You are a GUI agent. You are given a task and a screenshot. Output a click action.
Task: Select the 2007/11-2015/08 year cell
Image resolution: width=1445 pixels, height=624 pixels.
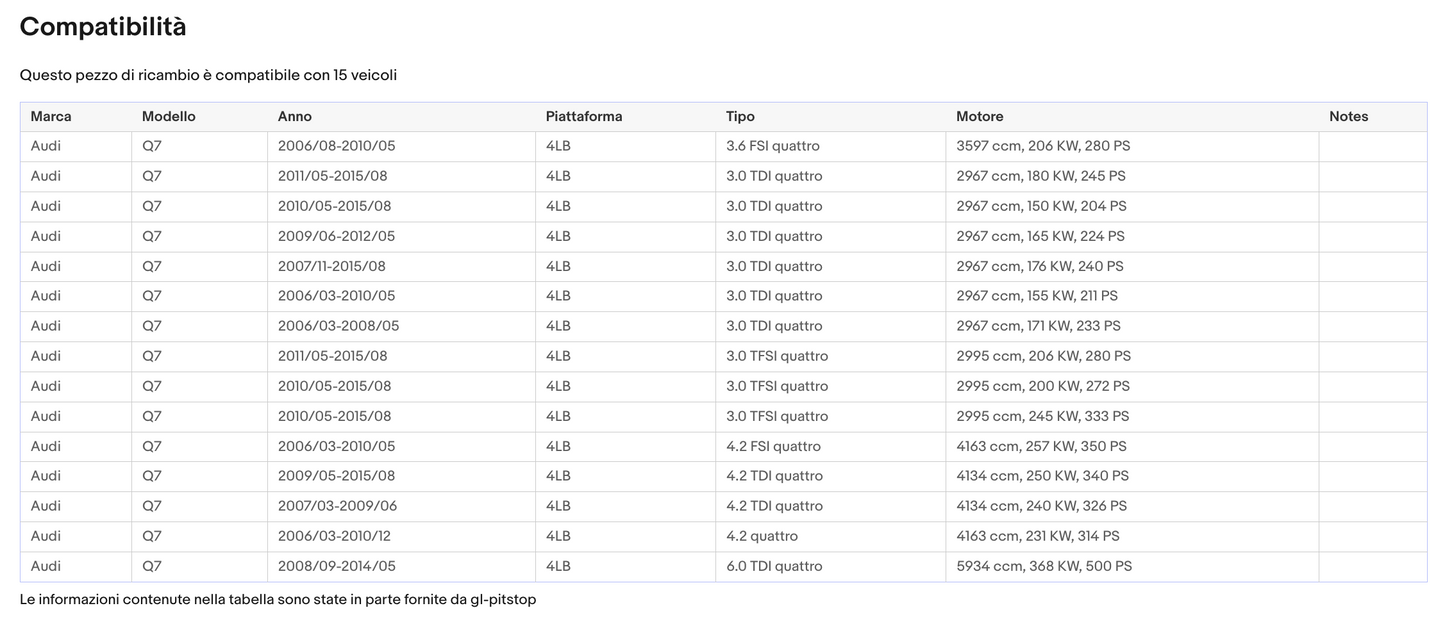[x=331, y=266]
